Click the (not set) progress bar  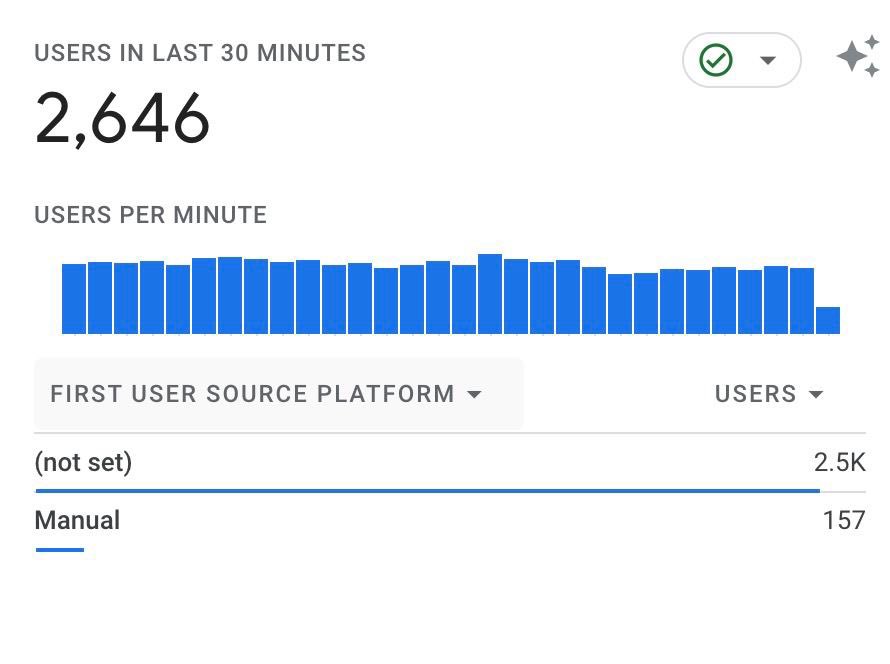427,491
